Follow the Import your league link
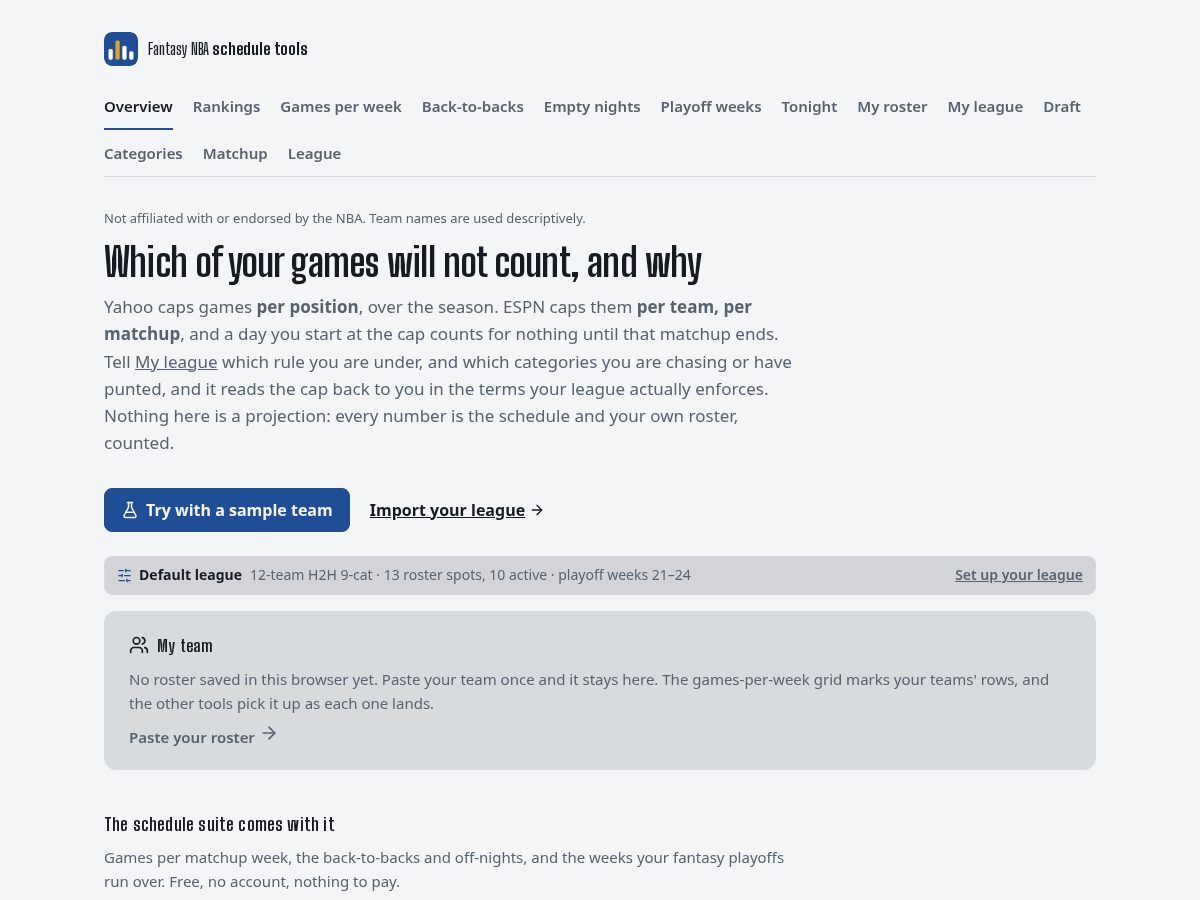This screenshot has width=1200, height=900. (447, 510)
